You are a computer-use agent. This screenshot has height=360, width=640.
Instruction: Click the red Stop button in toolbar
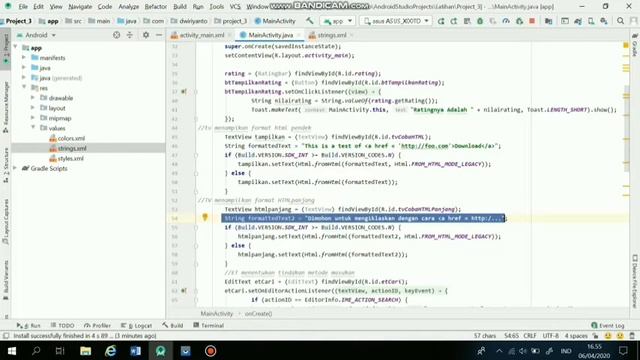click(x=532, y=21)
